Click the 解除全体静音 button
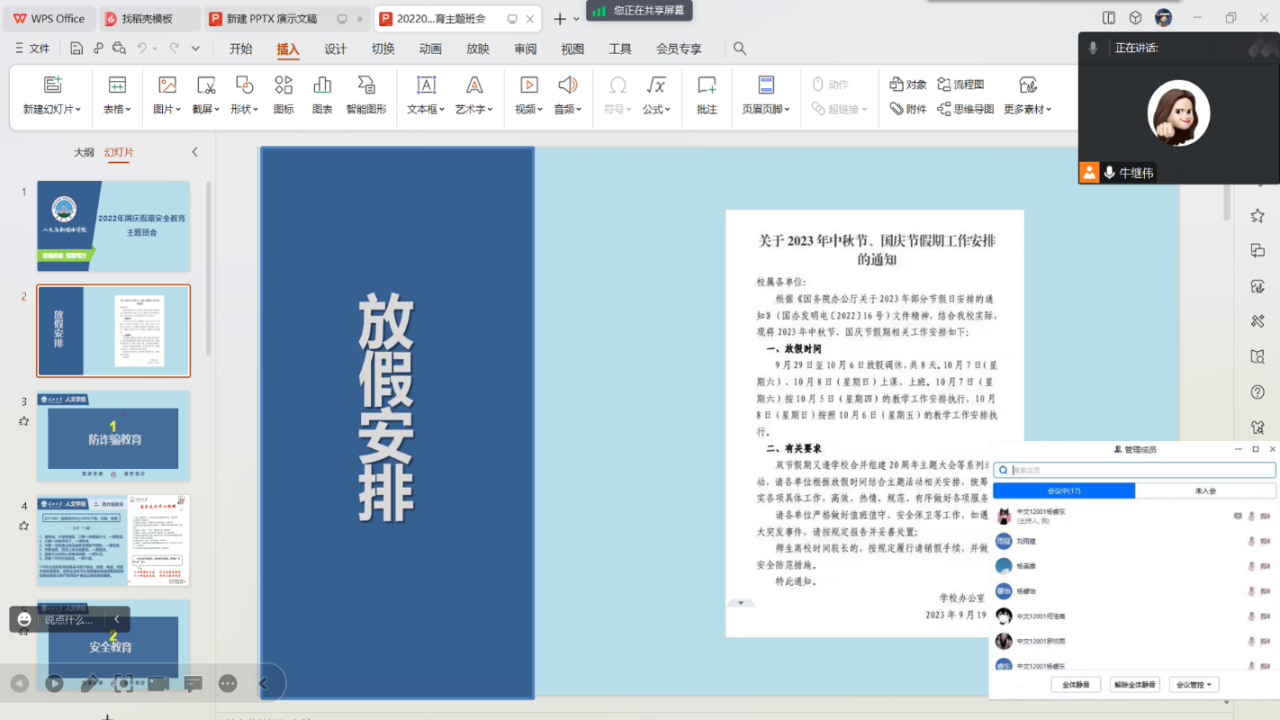The width and height of the screenshot is (1280, 720). coord(1135,685)
